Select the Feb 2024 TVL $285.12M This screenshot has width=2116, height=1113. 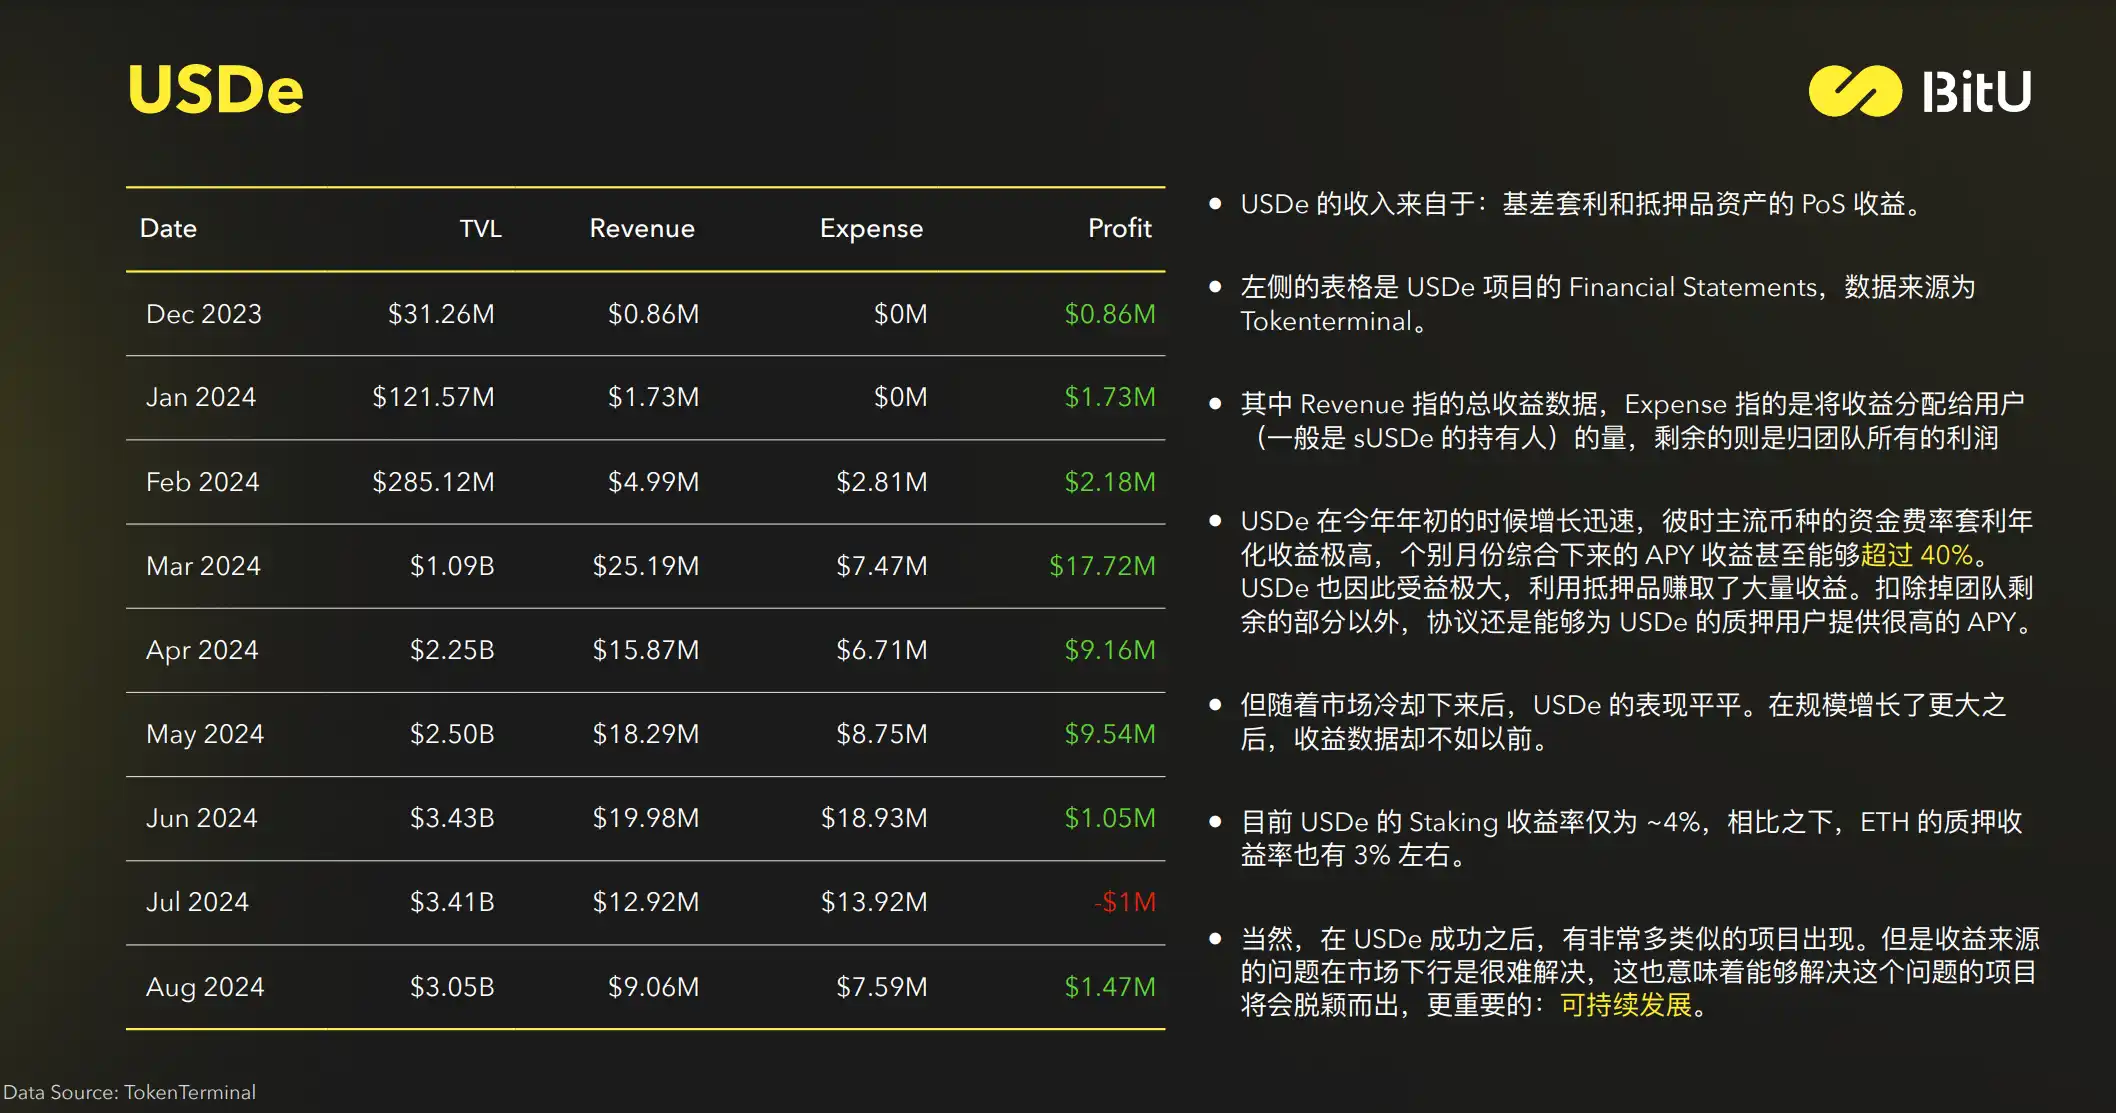tap(433, 482)
